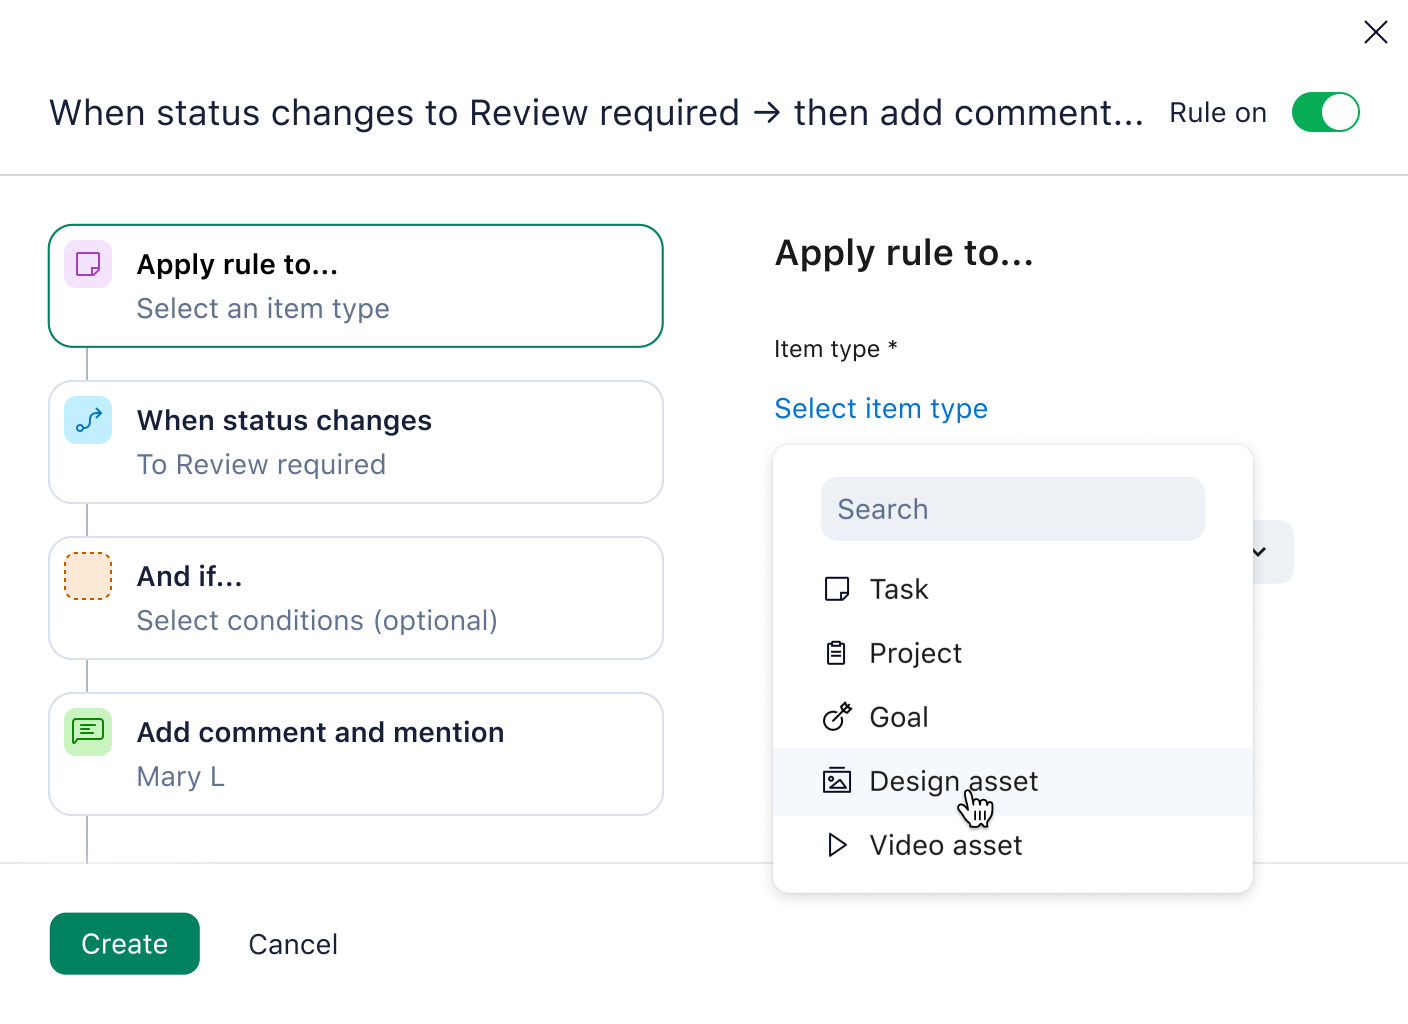1408x1024 pixels.
Task: Pick Goal in the item type list
Action: (898, 717)
